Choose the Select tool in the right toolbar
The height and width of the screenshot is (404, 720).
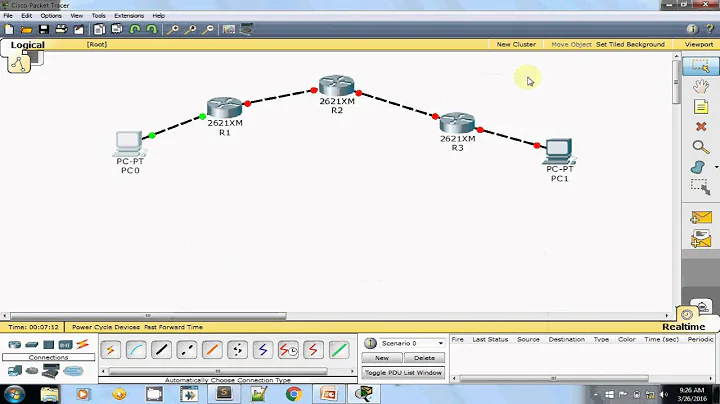coord(701,66)
